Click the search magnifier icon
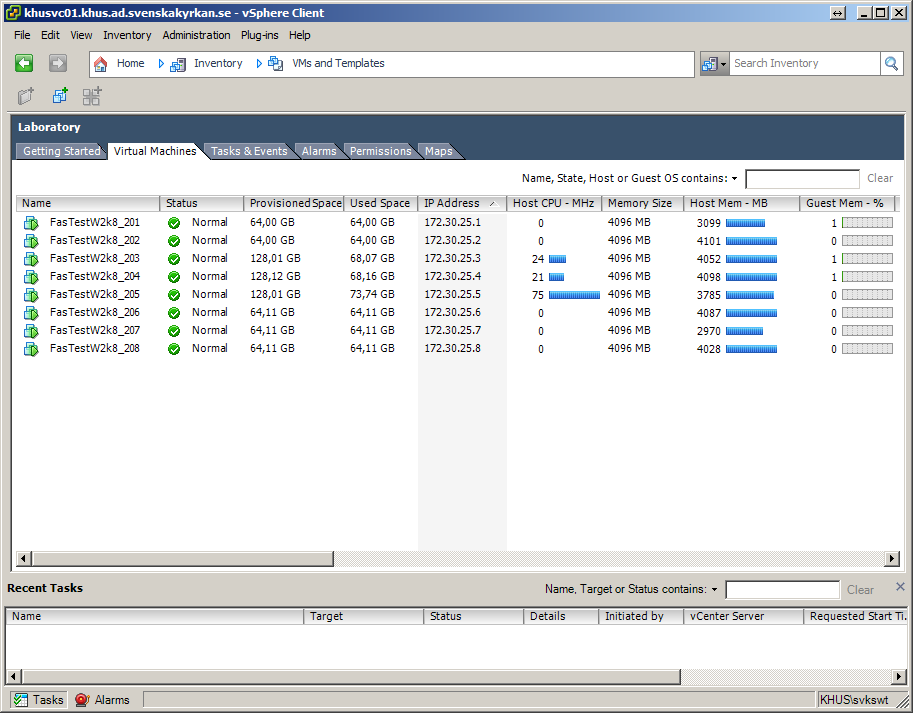Screen dimensions: 913x713 coord(891,63)
